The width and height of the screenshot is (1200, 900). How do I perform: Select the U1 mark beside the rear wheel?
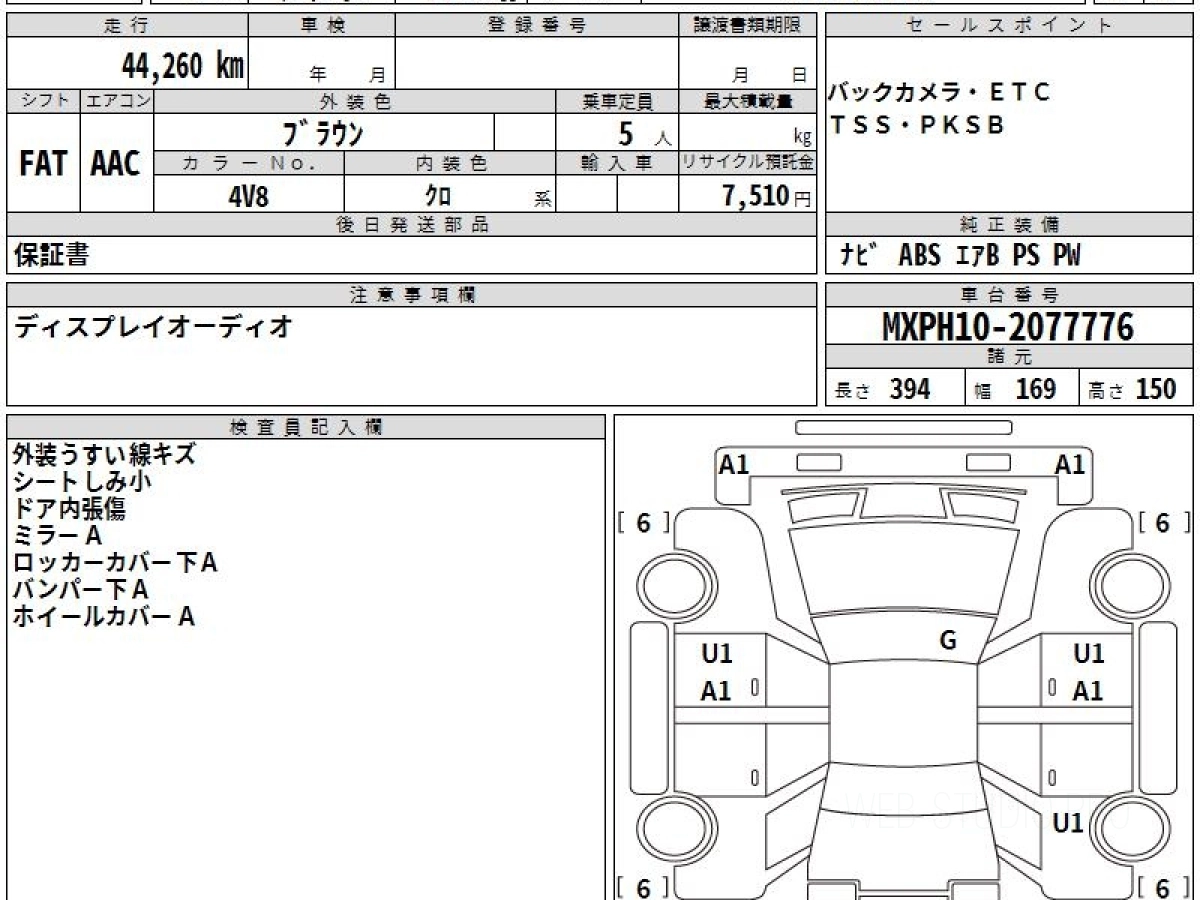pos(1068,823)
